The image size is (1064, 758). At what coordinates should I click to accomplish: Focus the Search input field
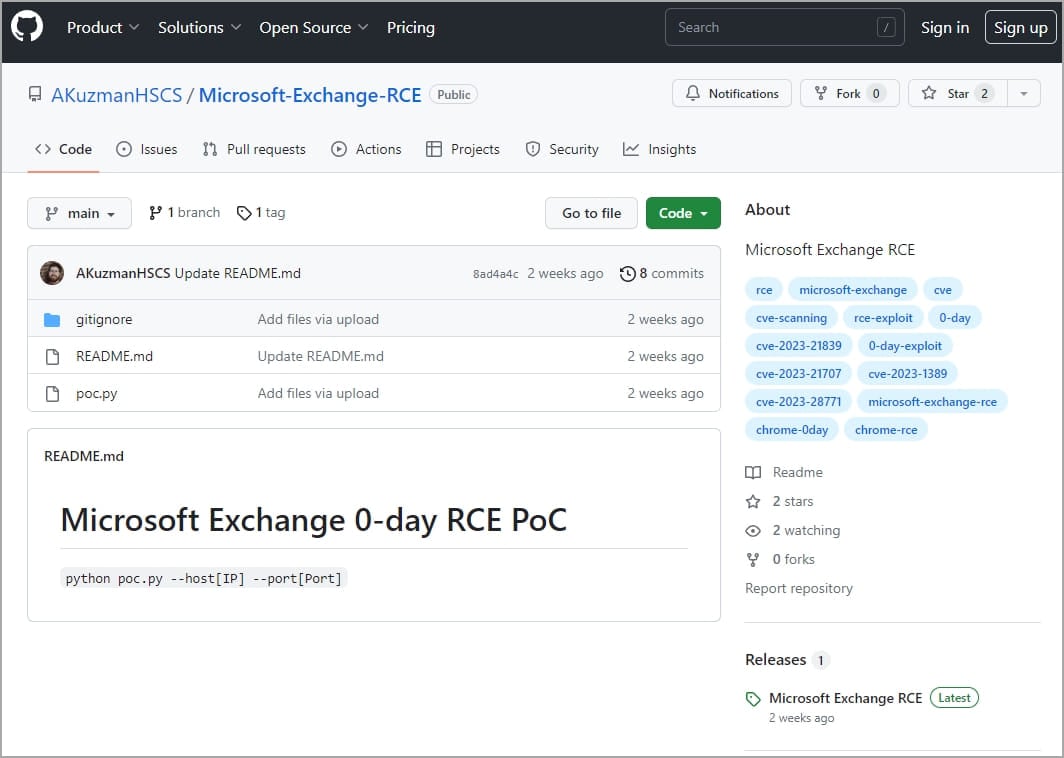770,27
